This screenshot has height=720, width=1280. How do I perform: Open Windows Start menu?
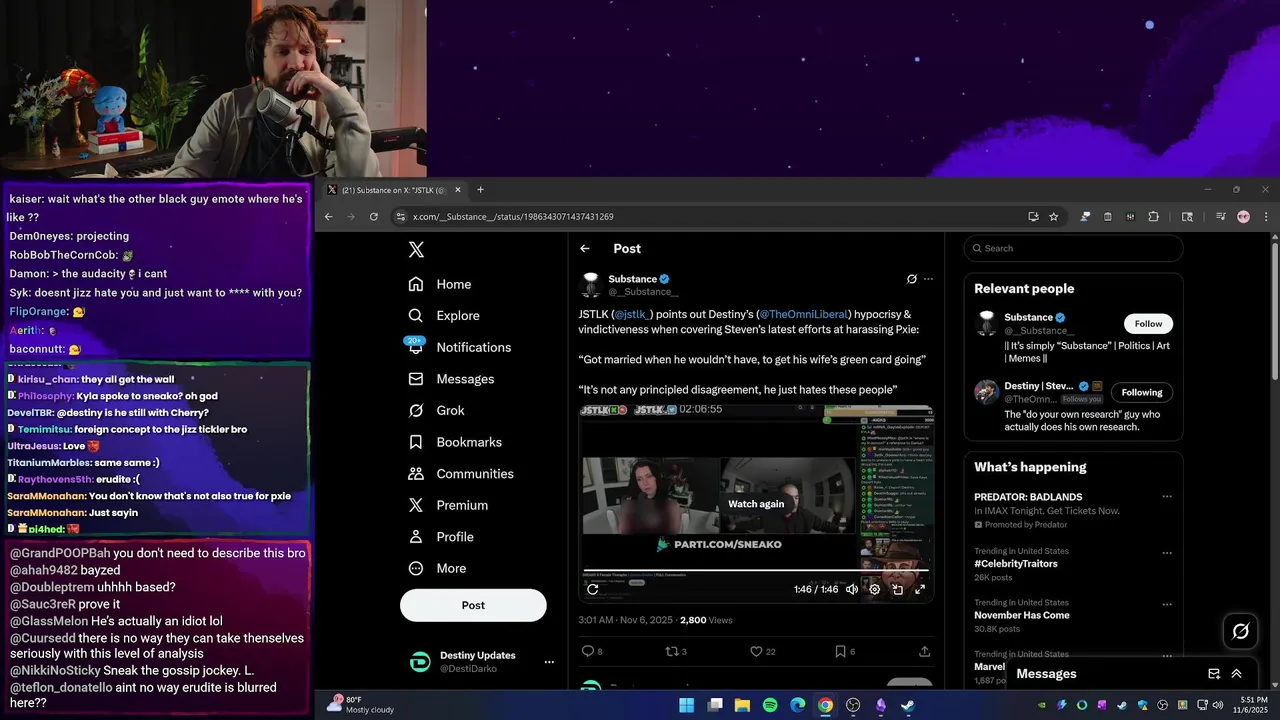[687, 705]
